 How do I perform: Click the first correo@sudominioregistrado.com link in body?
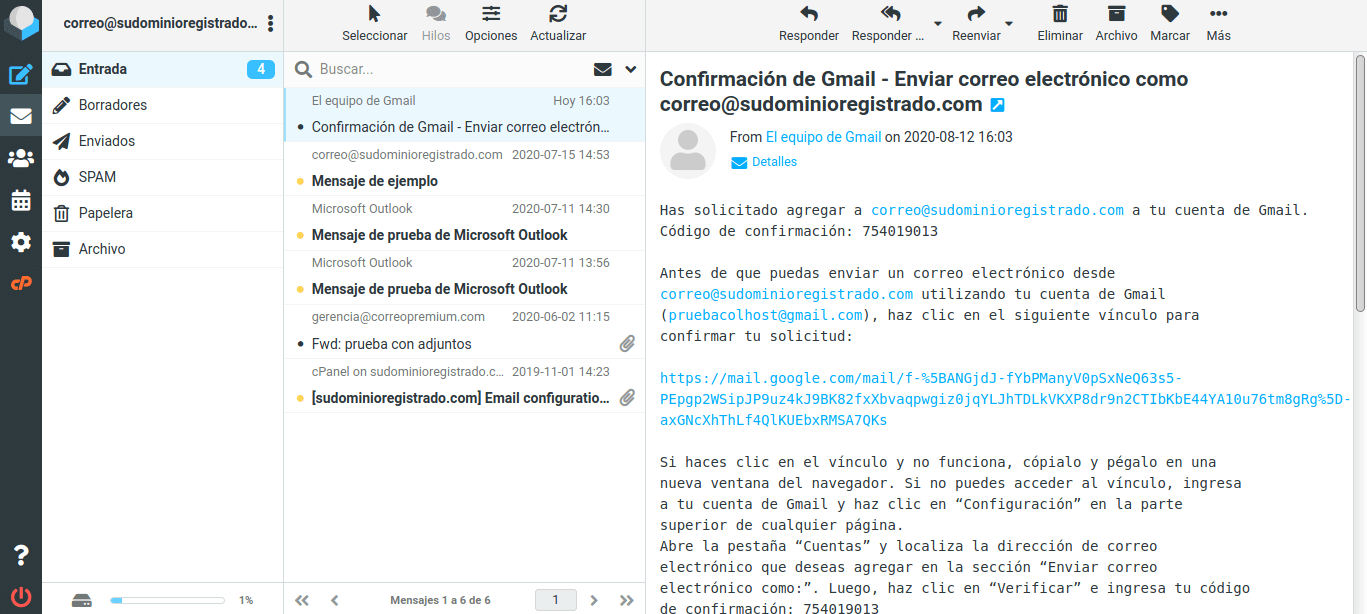tap(997, 210)
